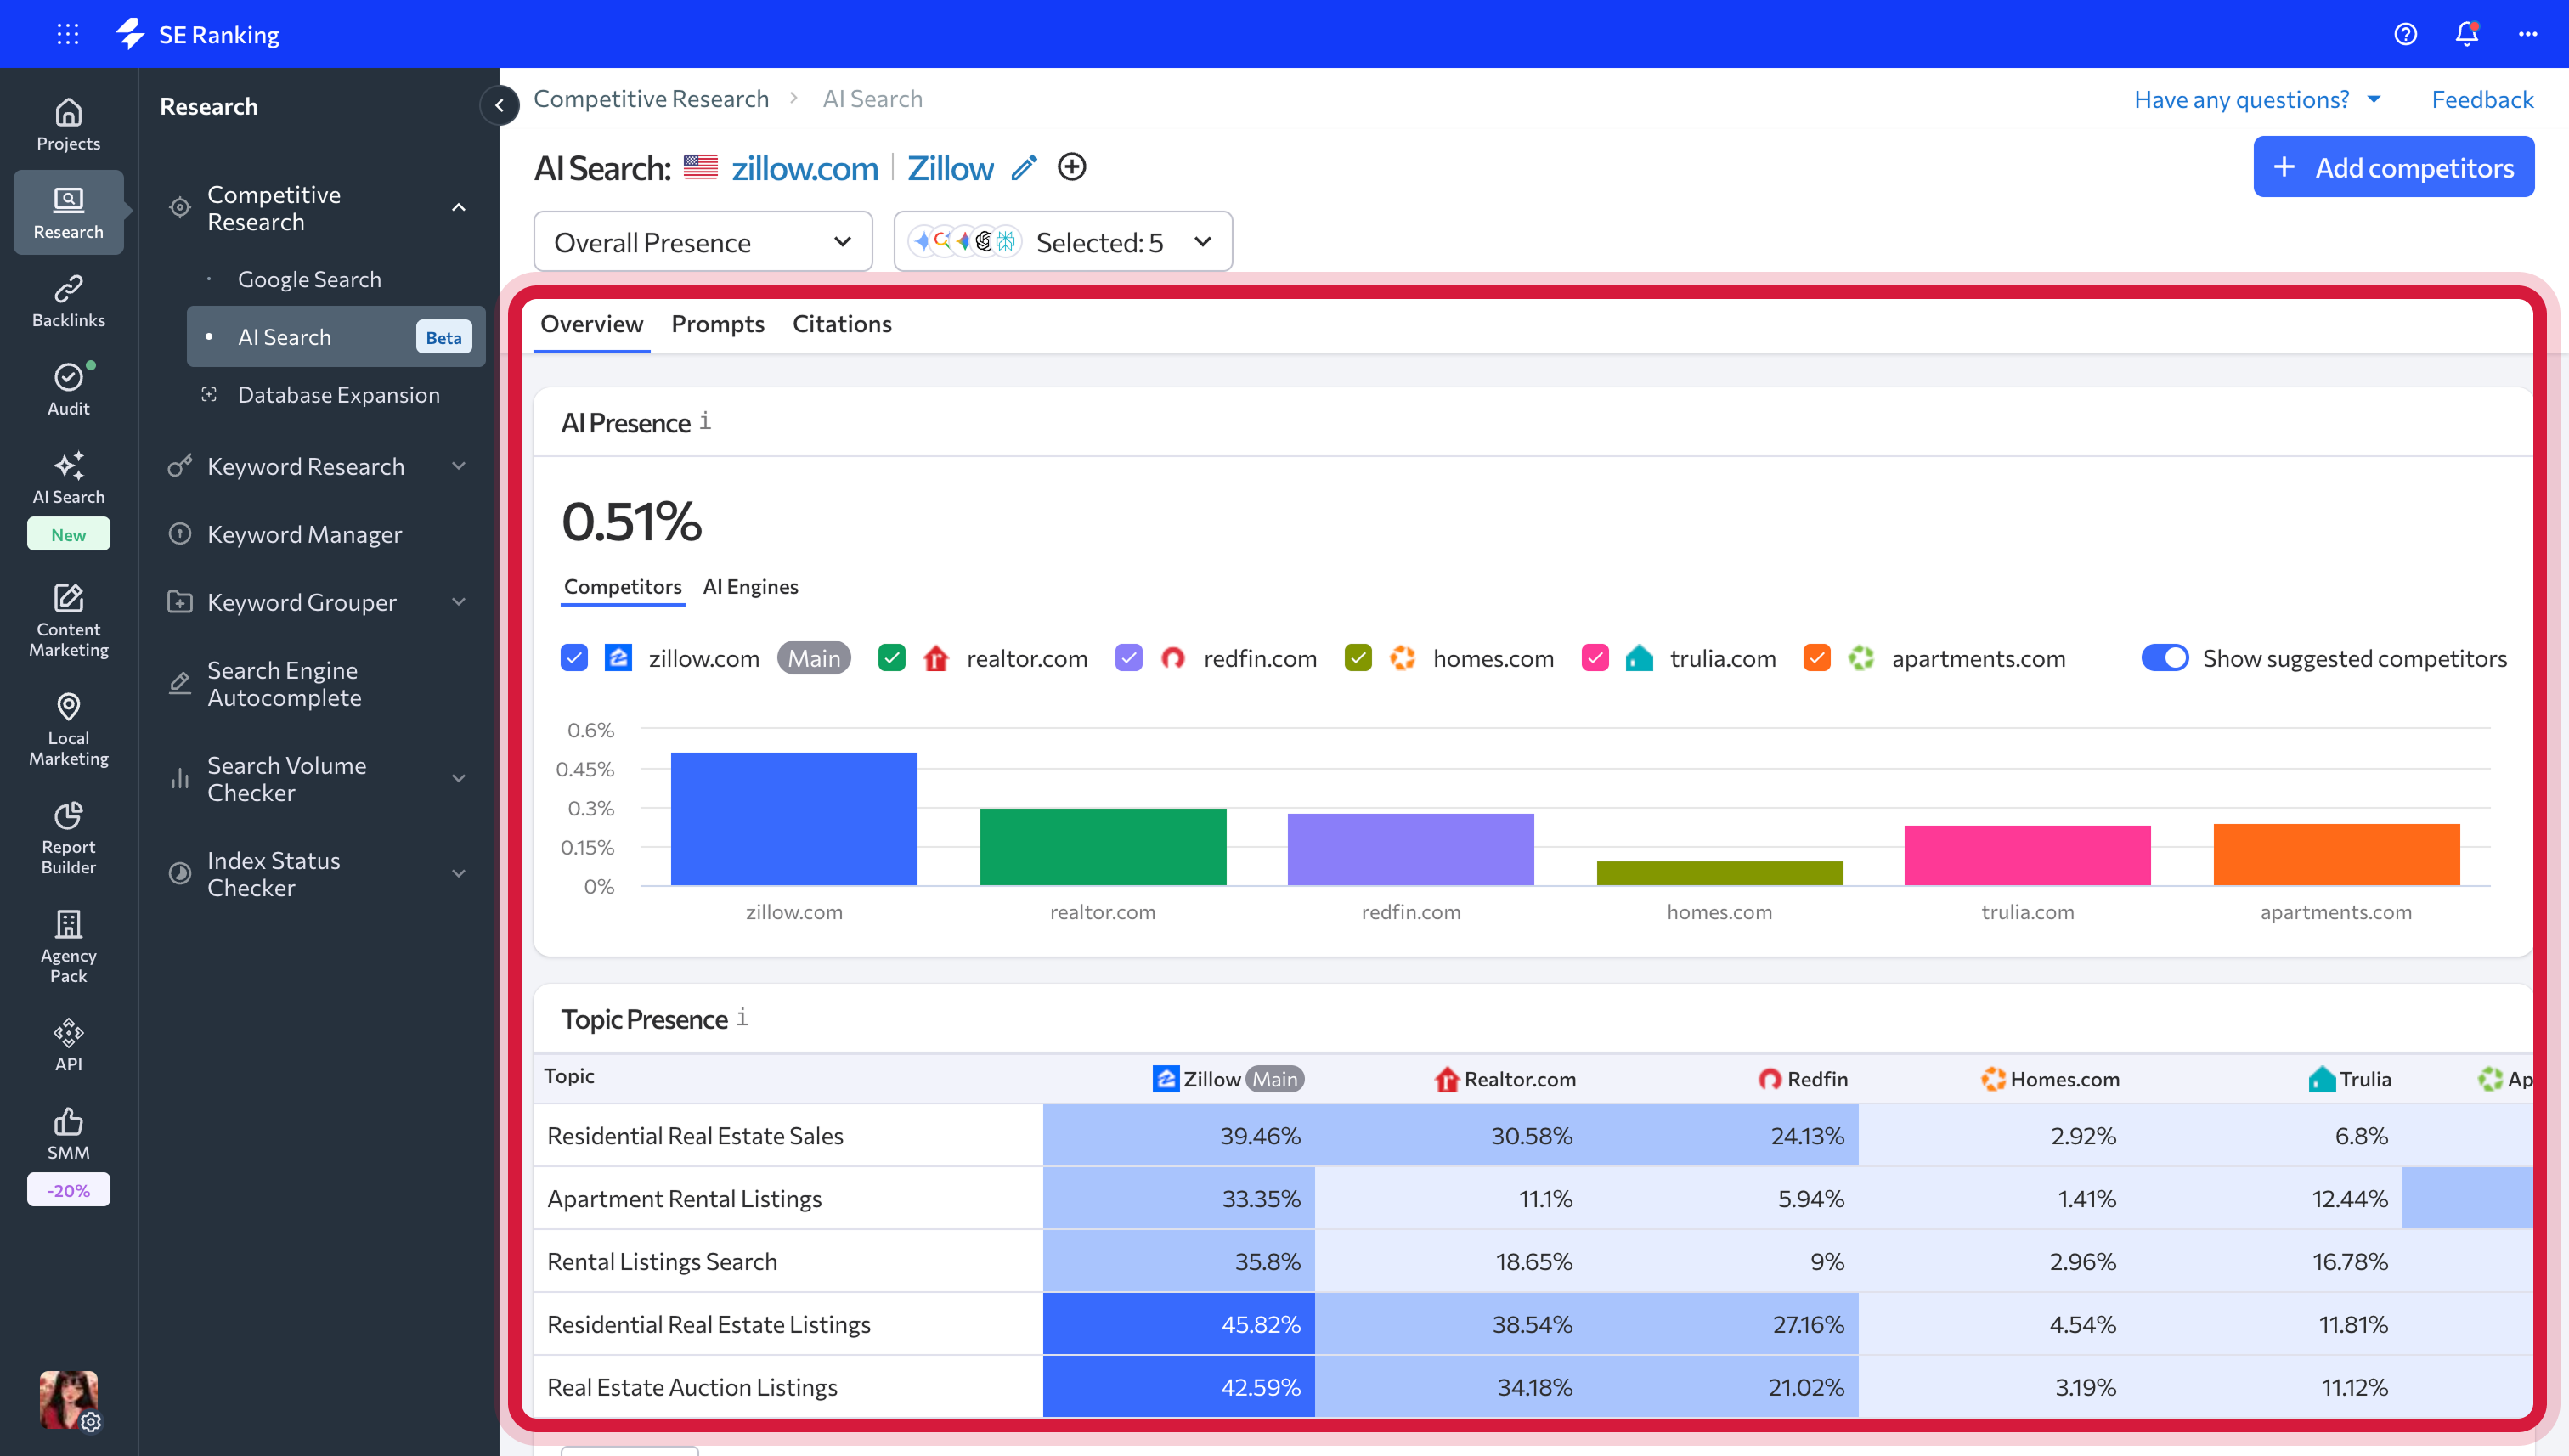This screenshot has width=2569, height=1456.
Task: Switch to the Prompts tab
Action: pos(717,324)
